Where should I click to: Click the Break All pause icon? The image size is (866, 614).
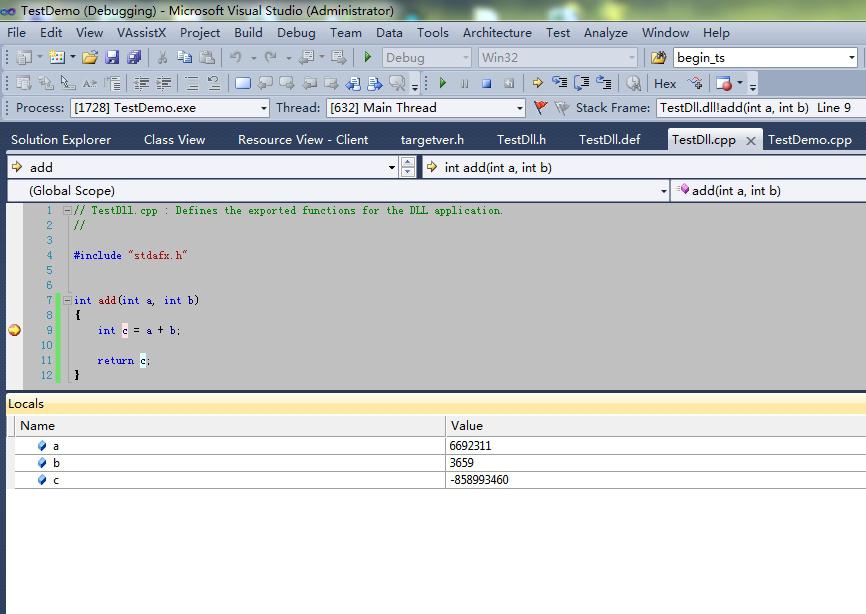click(464, 83)
